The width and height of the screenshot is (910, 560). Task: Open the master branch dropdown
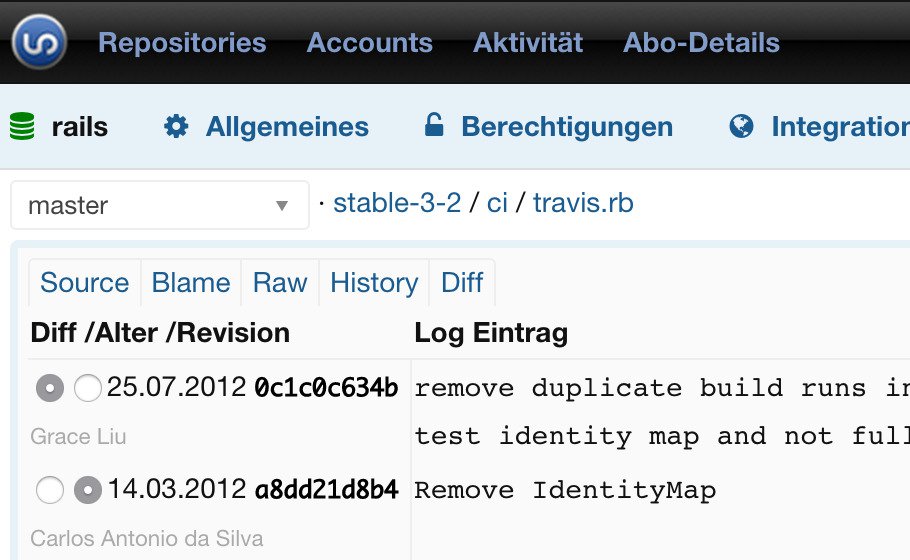[159, 206]
